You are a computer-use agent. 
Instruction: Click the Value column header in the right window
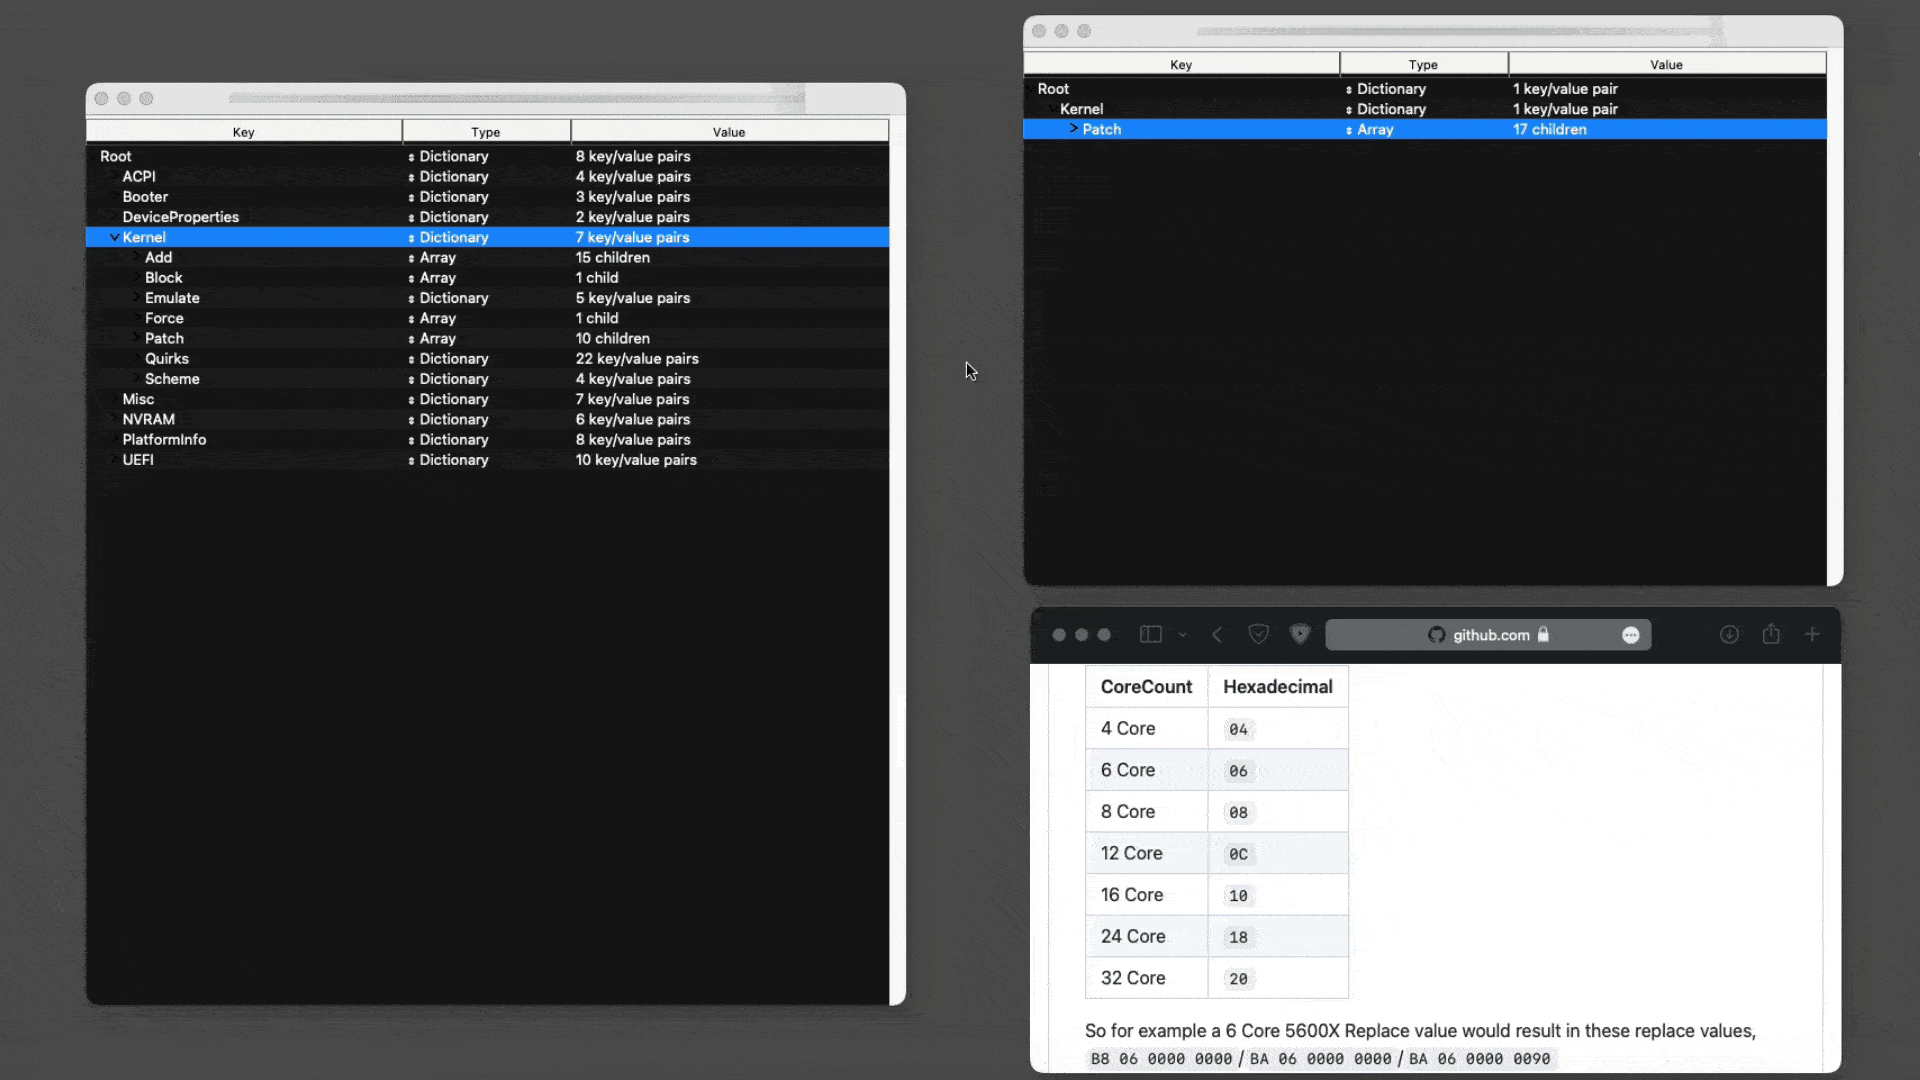click(x=1666, y=64)
